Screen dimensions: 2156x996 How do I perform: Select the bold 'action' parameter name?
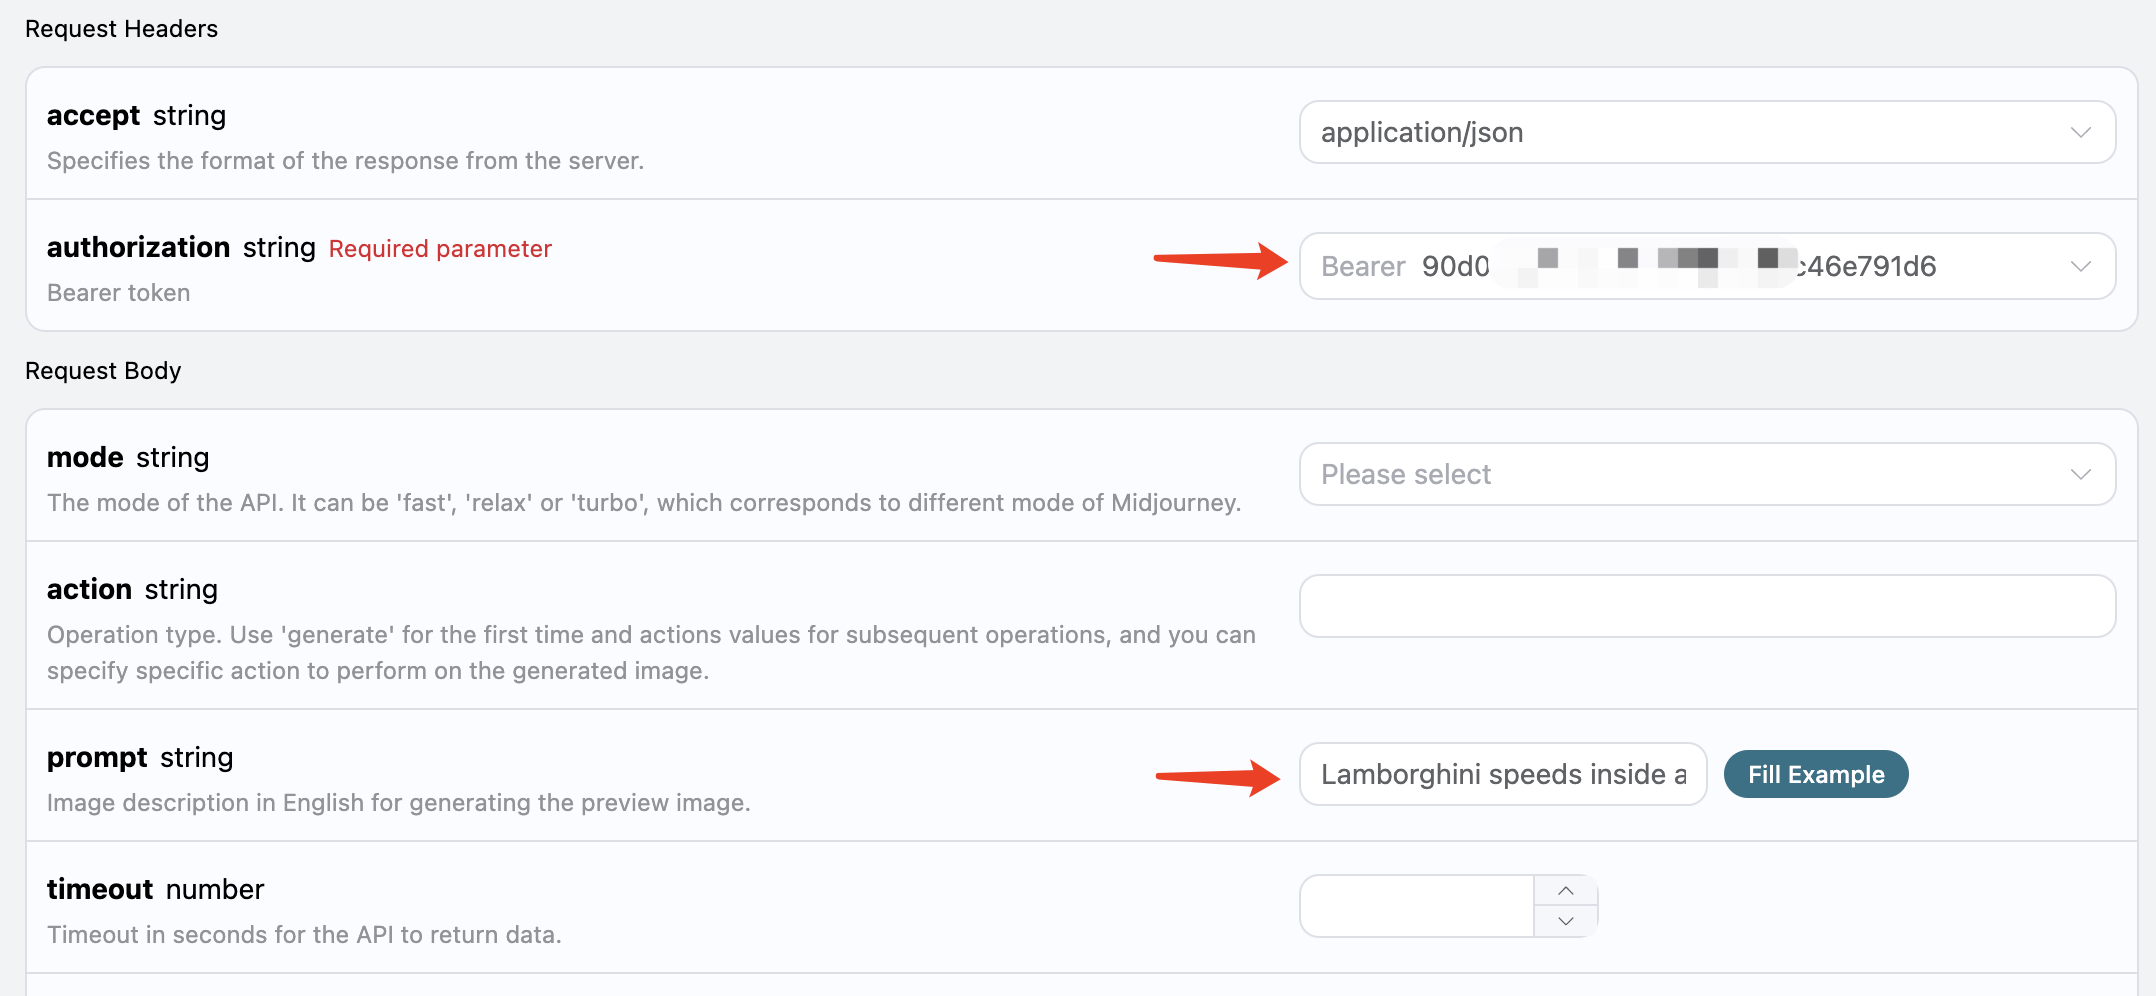[x=89, y=589]
